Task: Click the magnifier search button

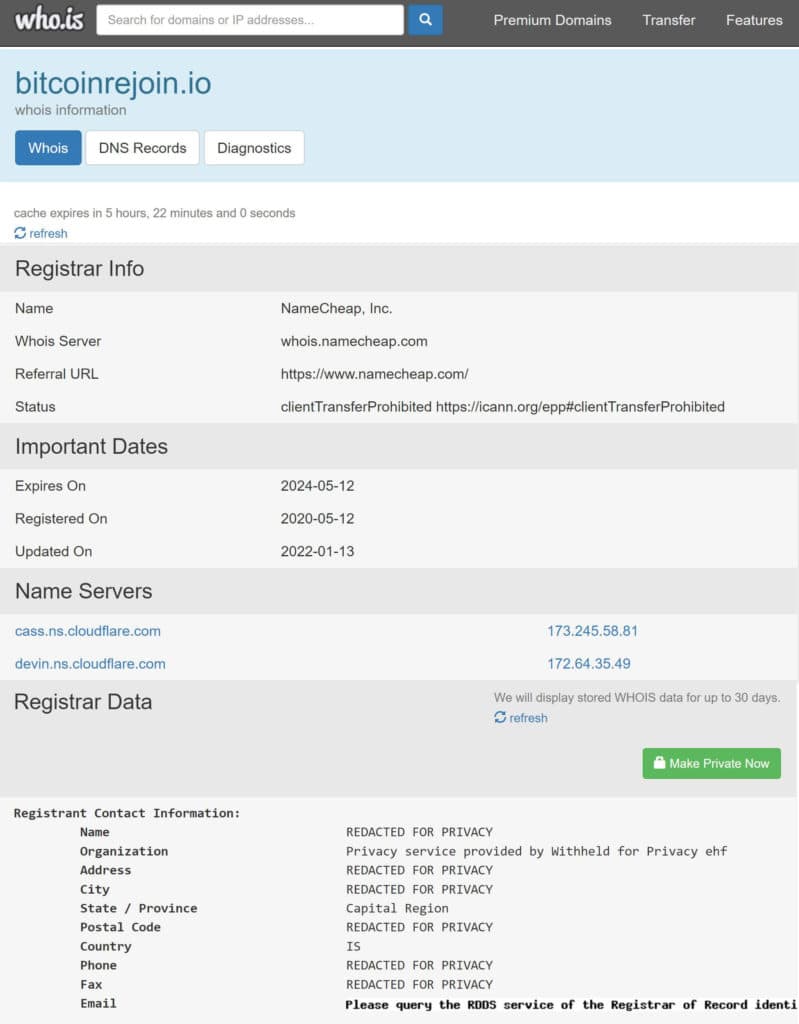Action: point(425,20)
